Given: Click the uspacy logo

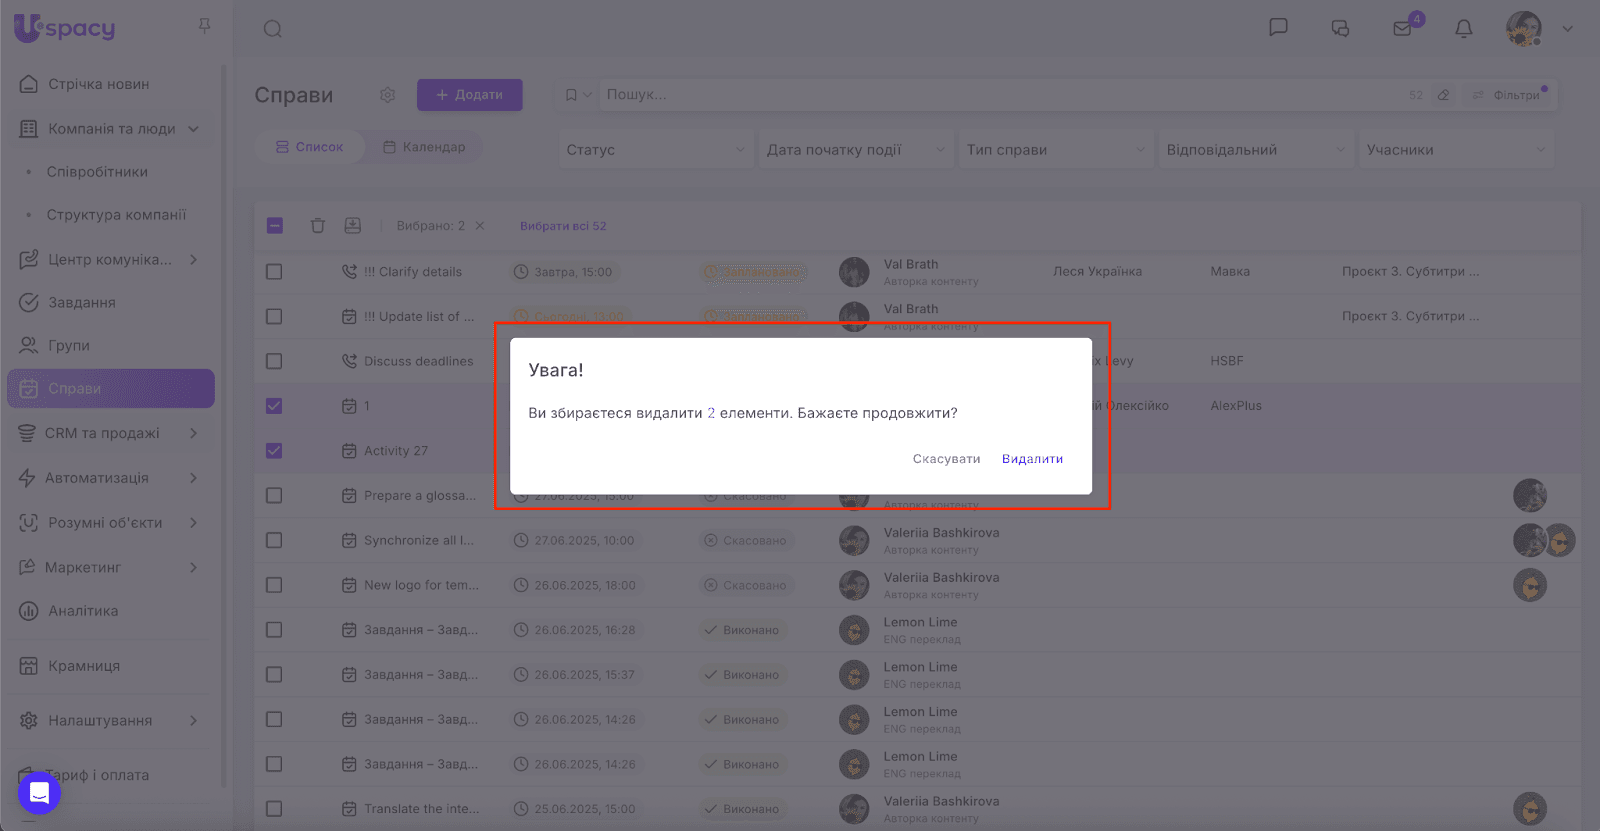Looking at the screenshot, I should [65, 28].
